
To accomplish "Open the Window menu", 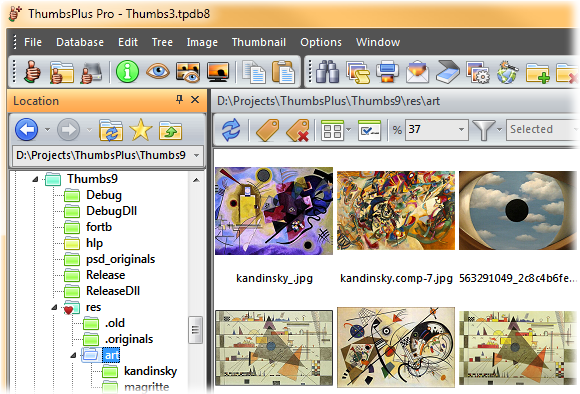I will point(378,42).
